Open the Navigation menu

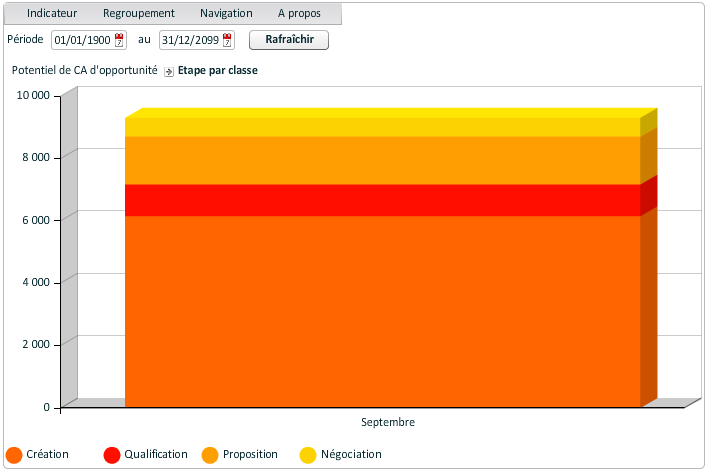pyautogui.click(x=226, y=14)
